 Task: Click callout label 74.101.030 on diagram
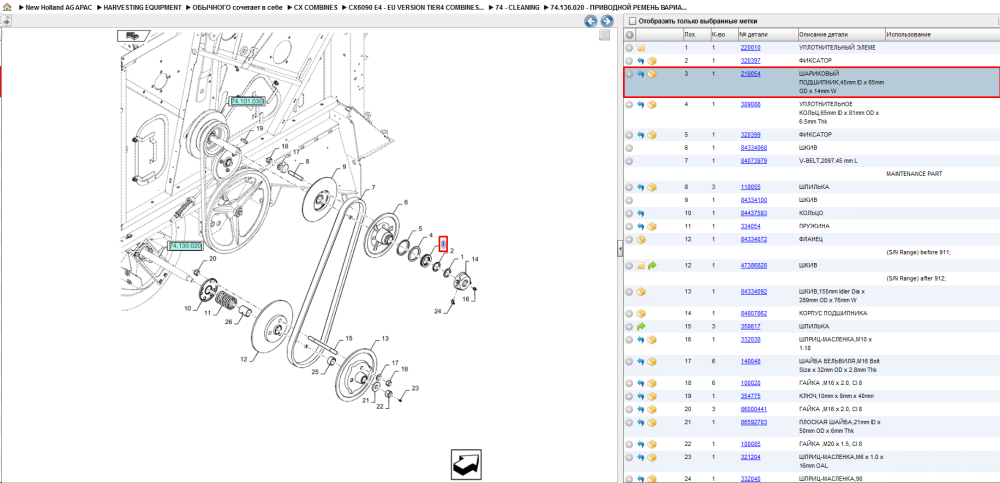pyautogui.click(x=247, y=101)
